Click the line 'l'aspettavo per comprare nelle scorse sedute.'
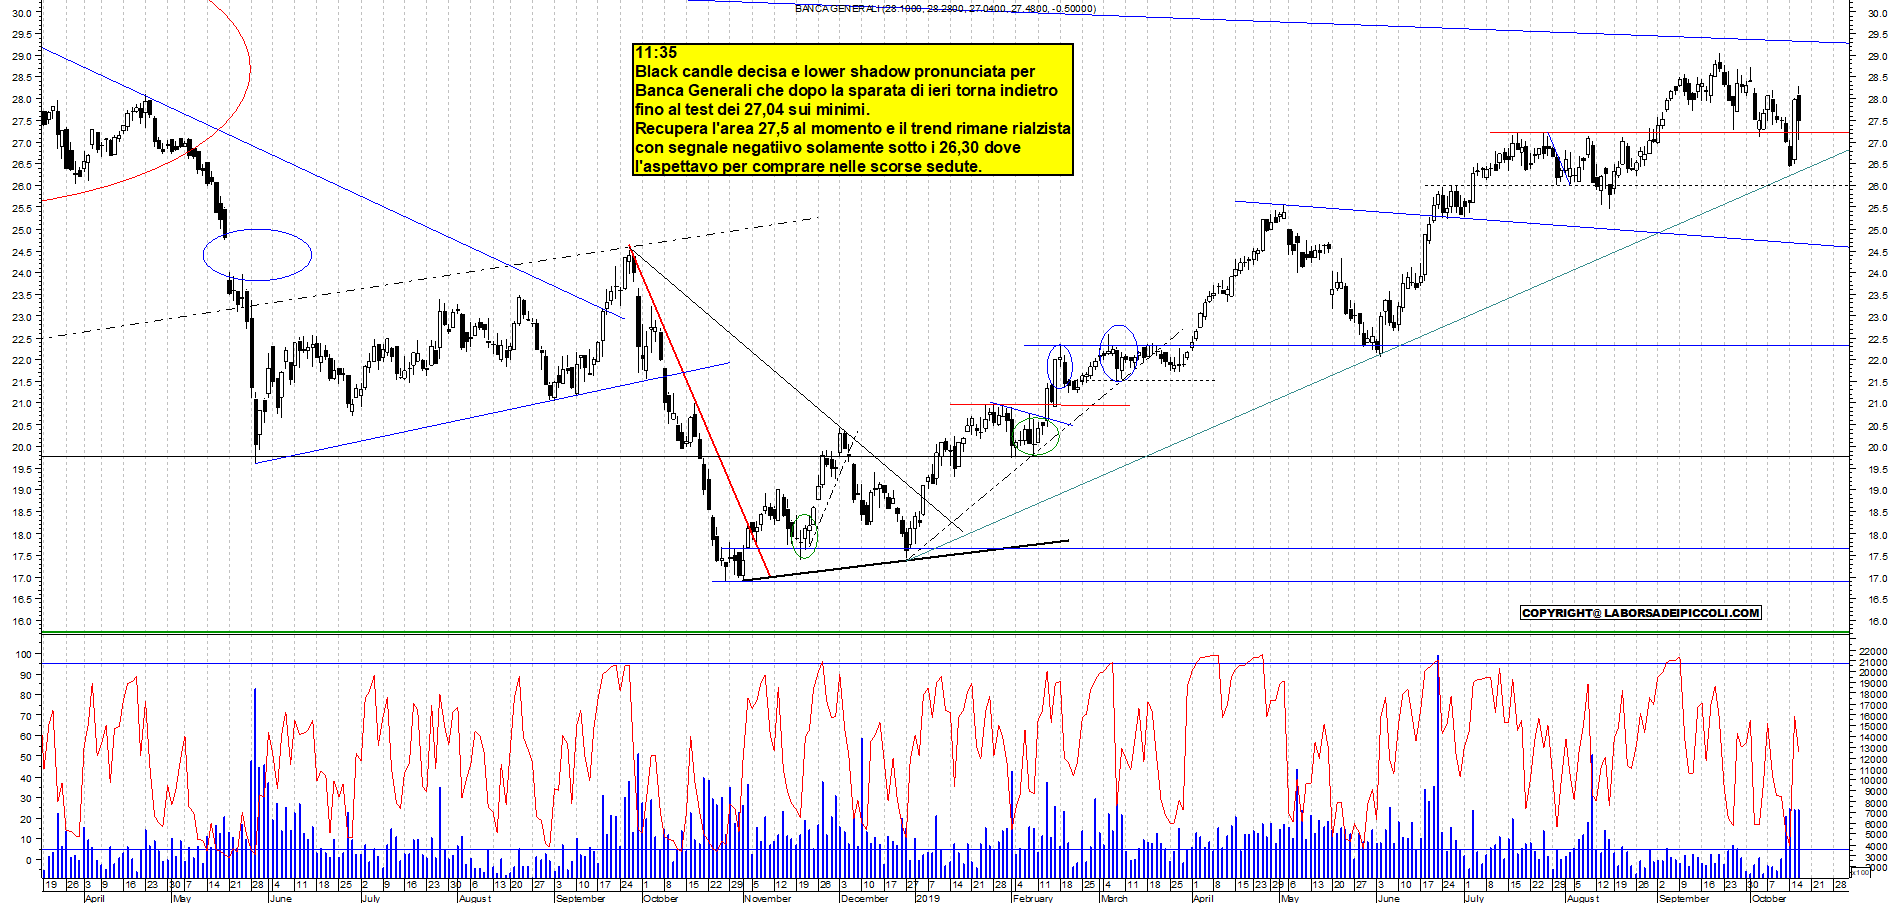Screen dimensions: 1890x903 (808, 167)
